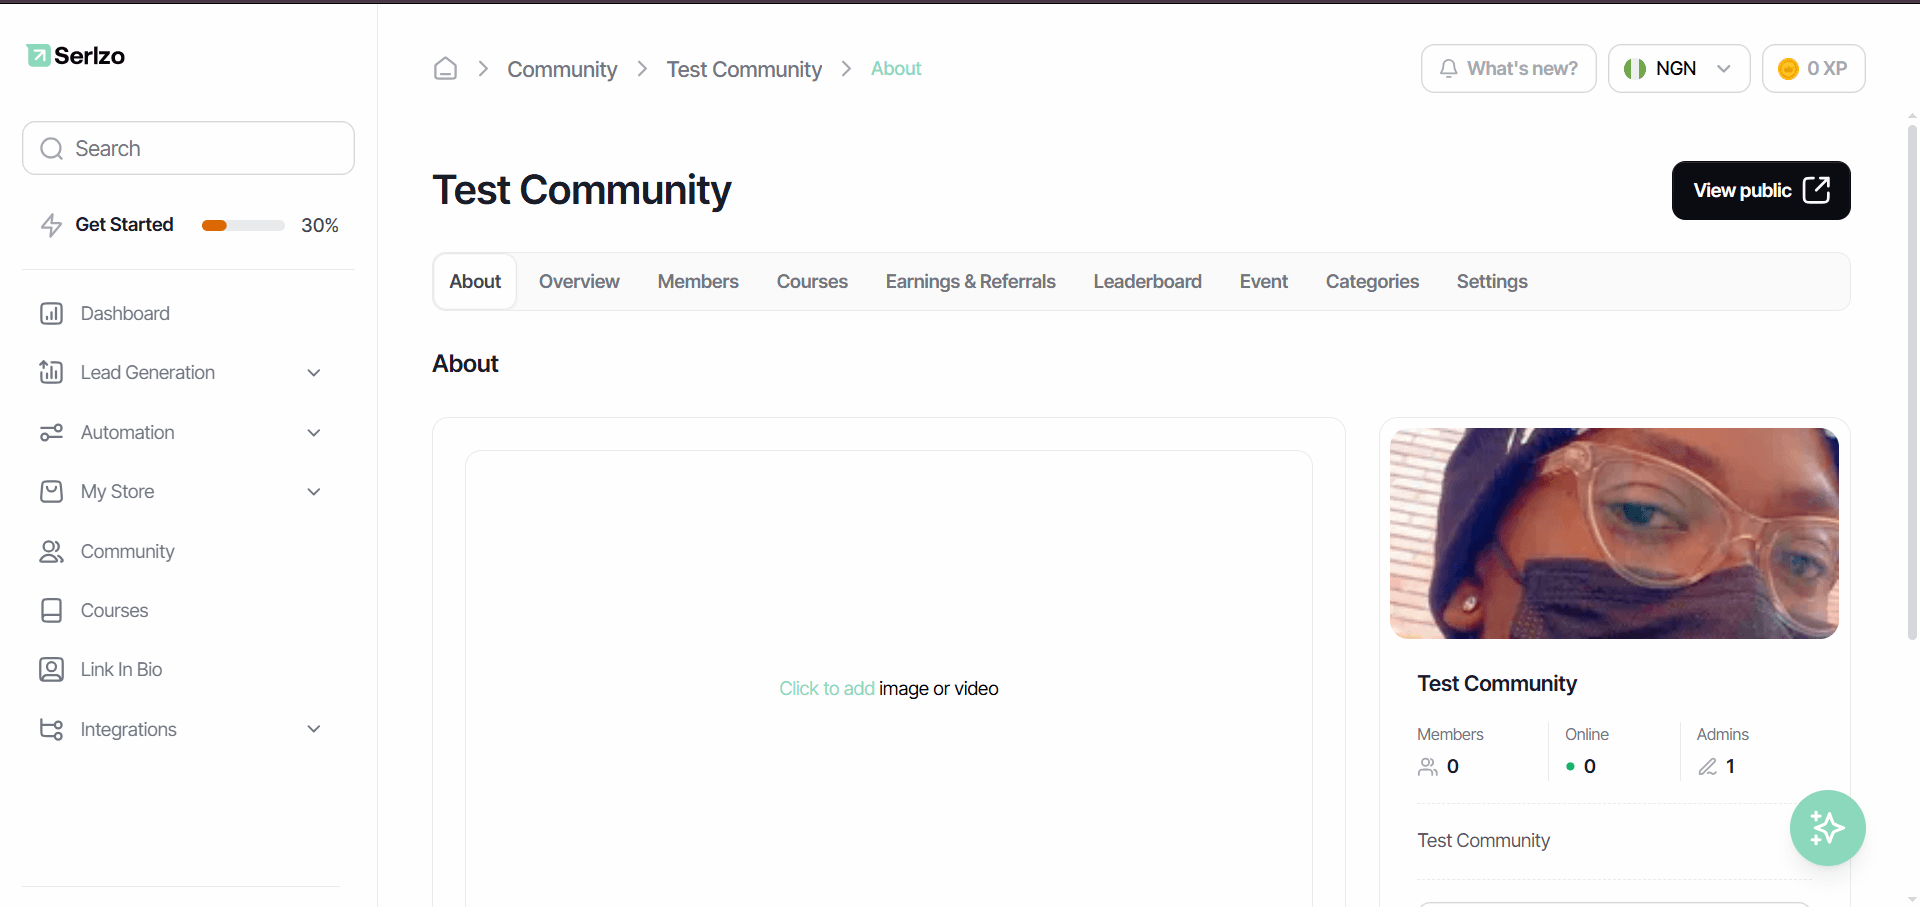Open Link In Bio label in sidebar
1920x907 pixels.
(121, 670)
